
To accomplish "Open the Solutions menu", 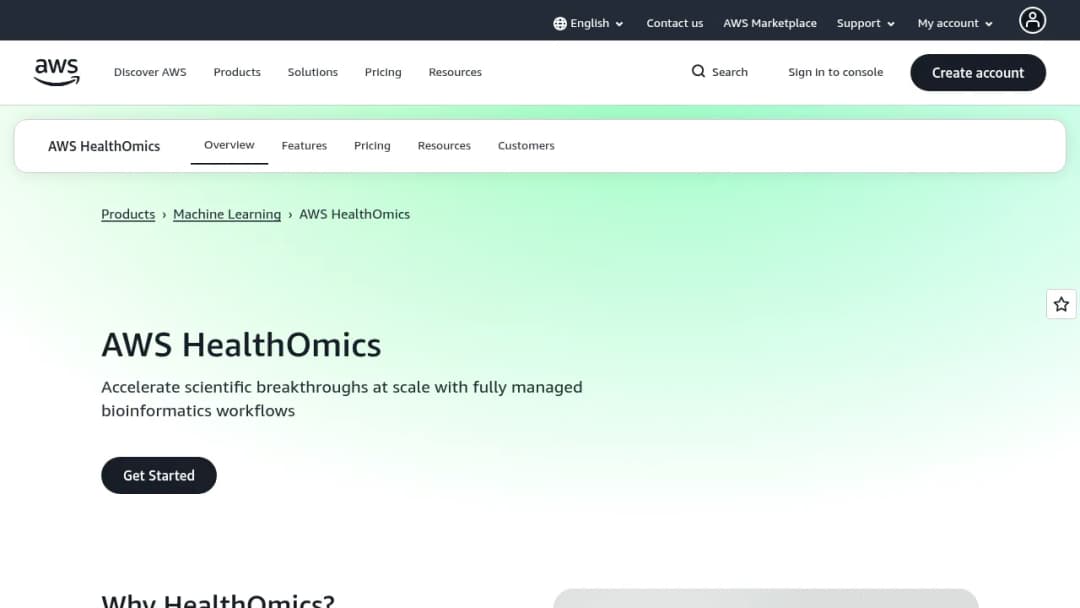I will tap(313, 72).
